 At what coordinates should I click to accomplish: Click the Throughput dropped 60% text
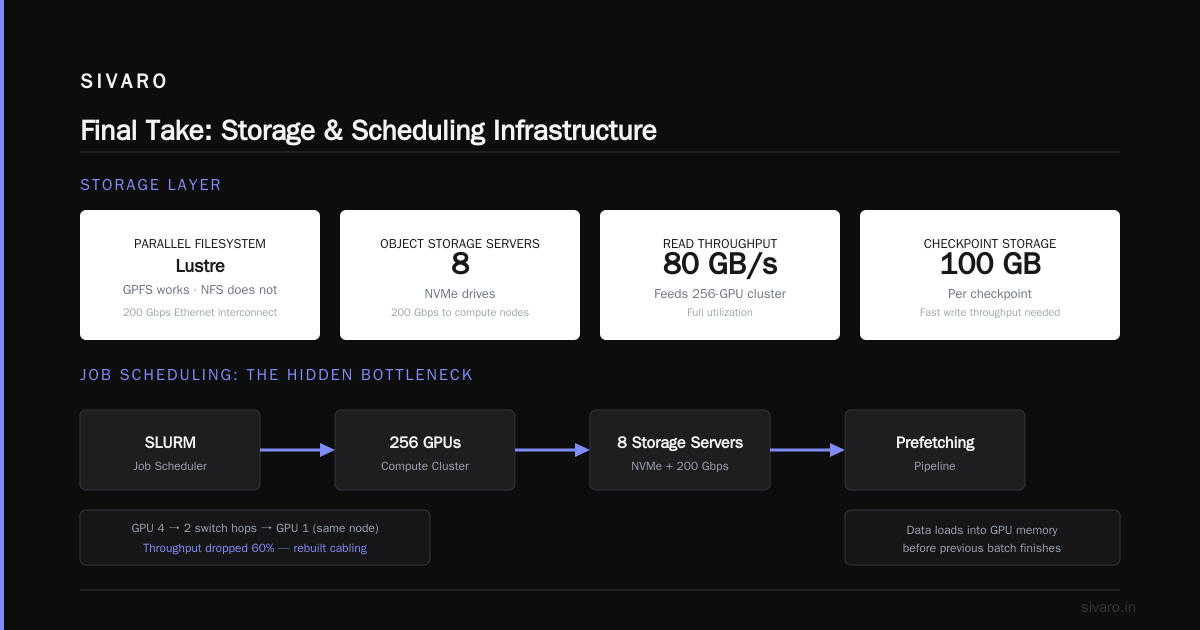[255, 548]
